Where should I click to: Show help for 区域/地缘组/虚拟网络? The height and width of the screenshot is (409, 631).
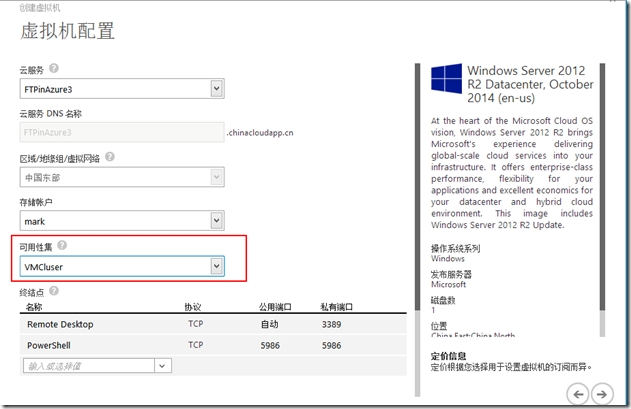click(109, 157)
